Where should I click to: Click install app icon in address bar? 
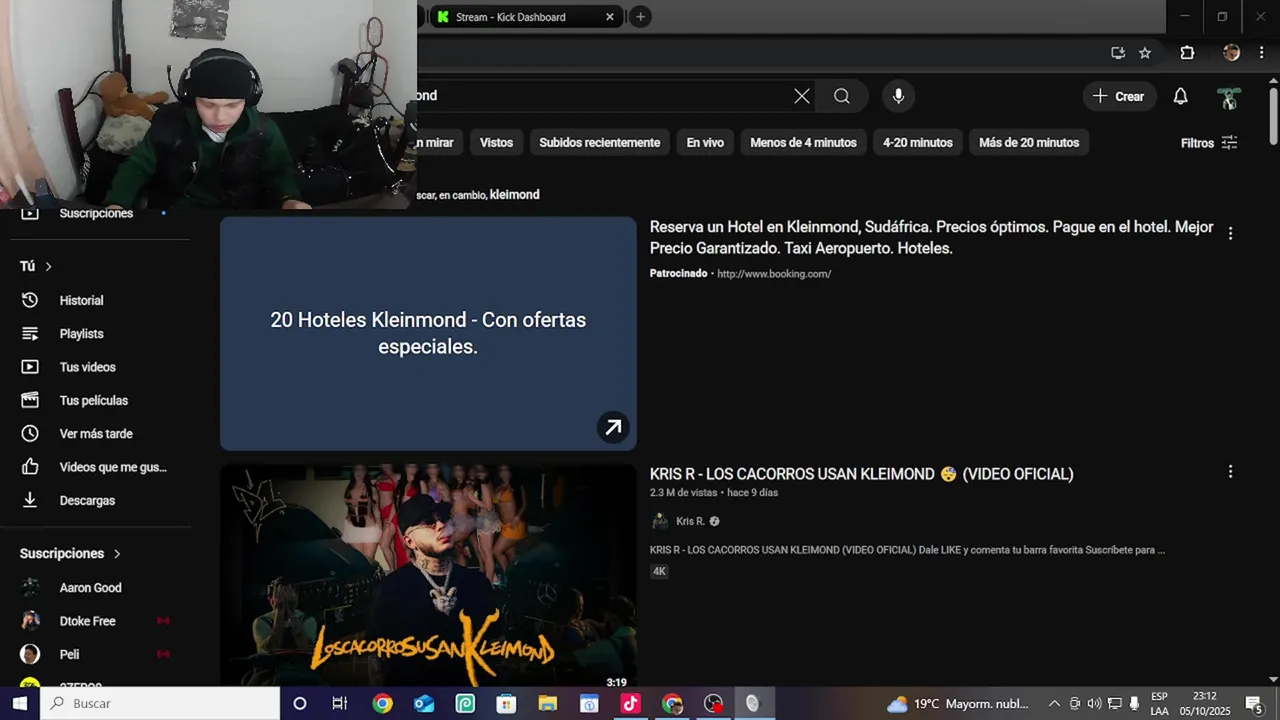(1118, 53)
